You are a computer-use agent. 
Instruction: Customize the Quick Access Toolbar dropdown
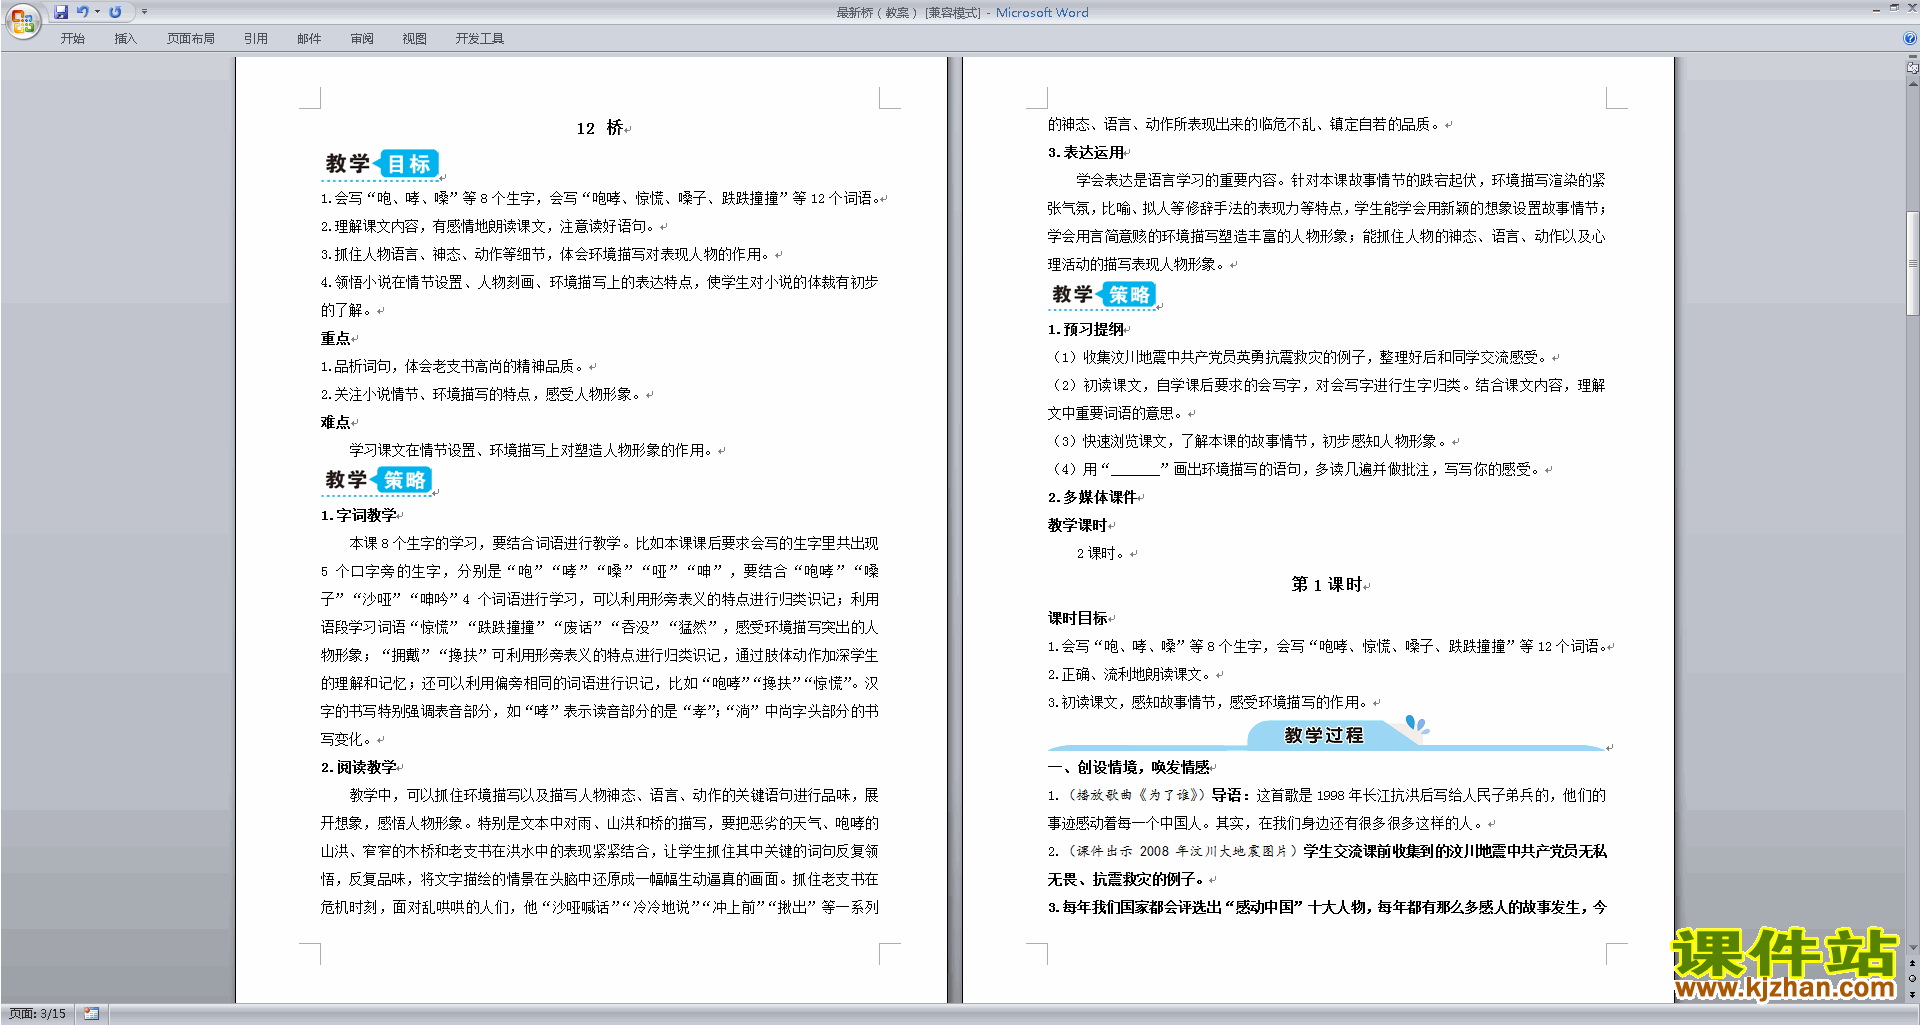point(144,12)
